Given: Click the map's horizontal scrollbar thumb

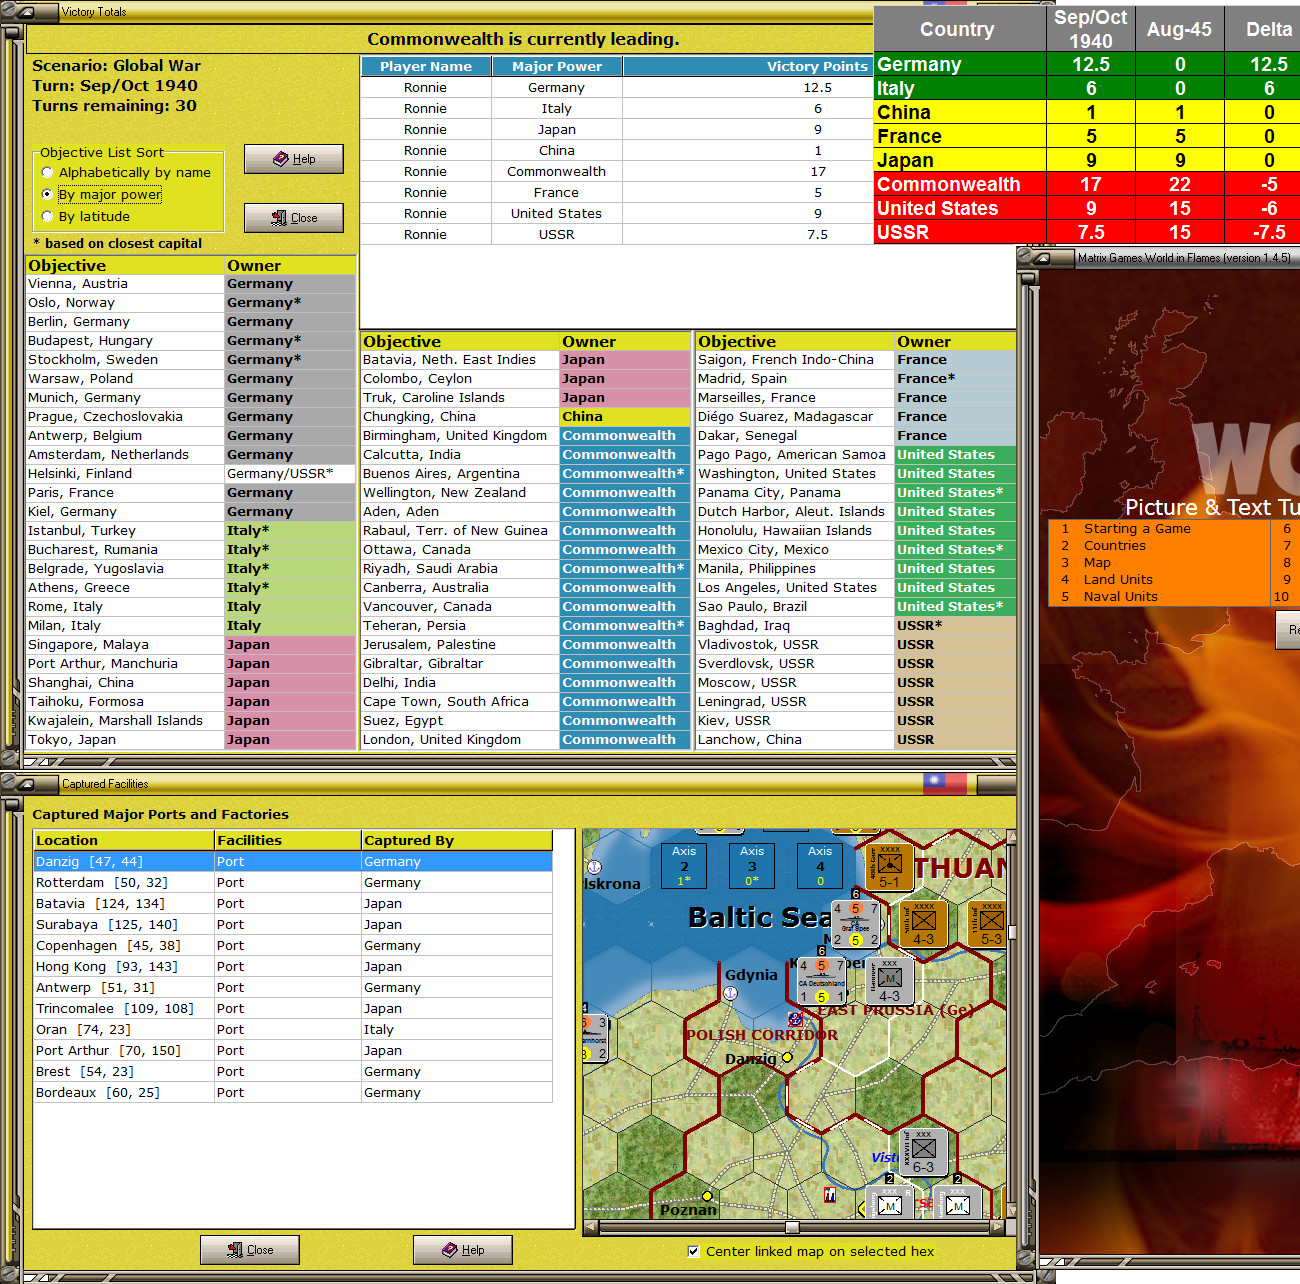Looking at the screenshot, I should [x=792, y=1226].
